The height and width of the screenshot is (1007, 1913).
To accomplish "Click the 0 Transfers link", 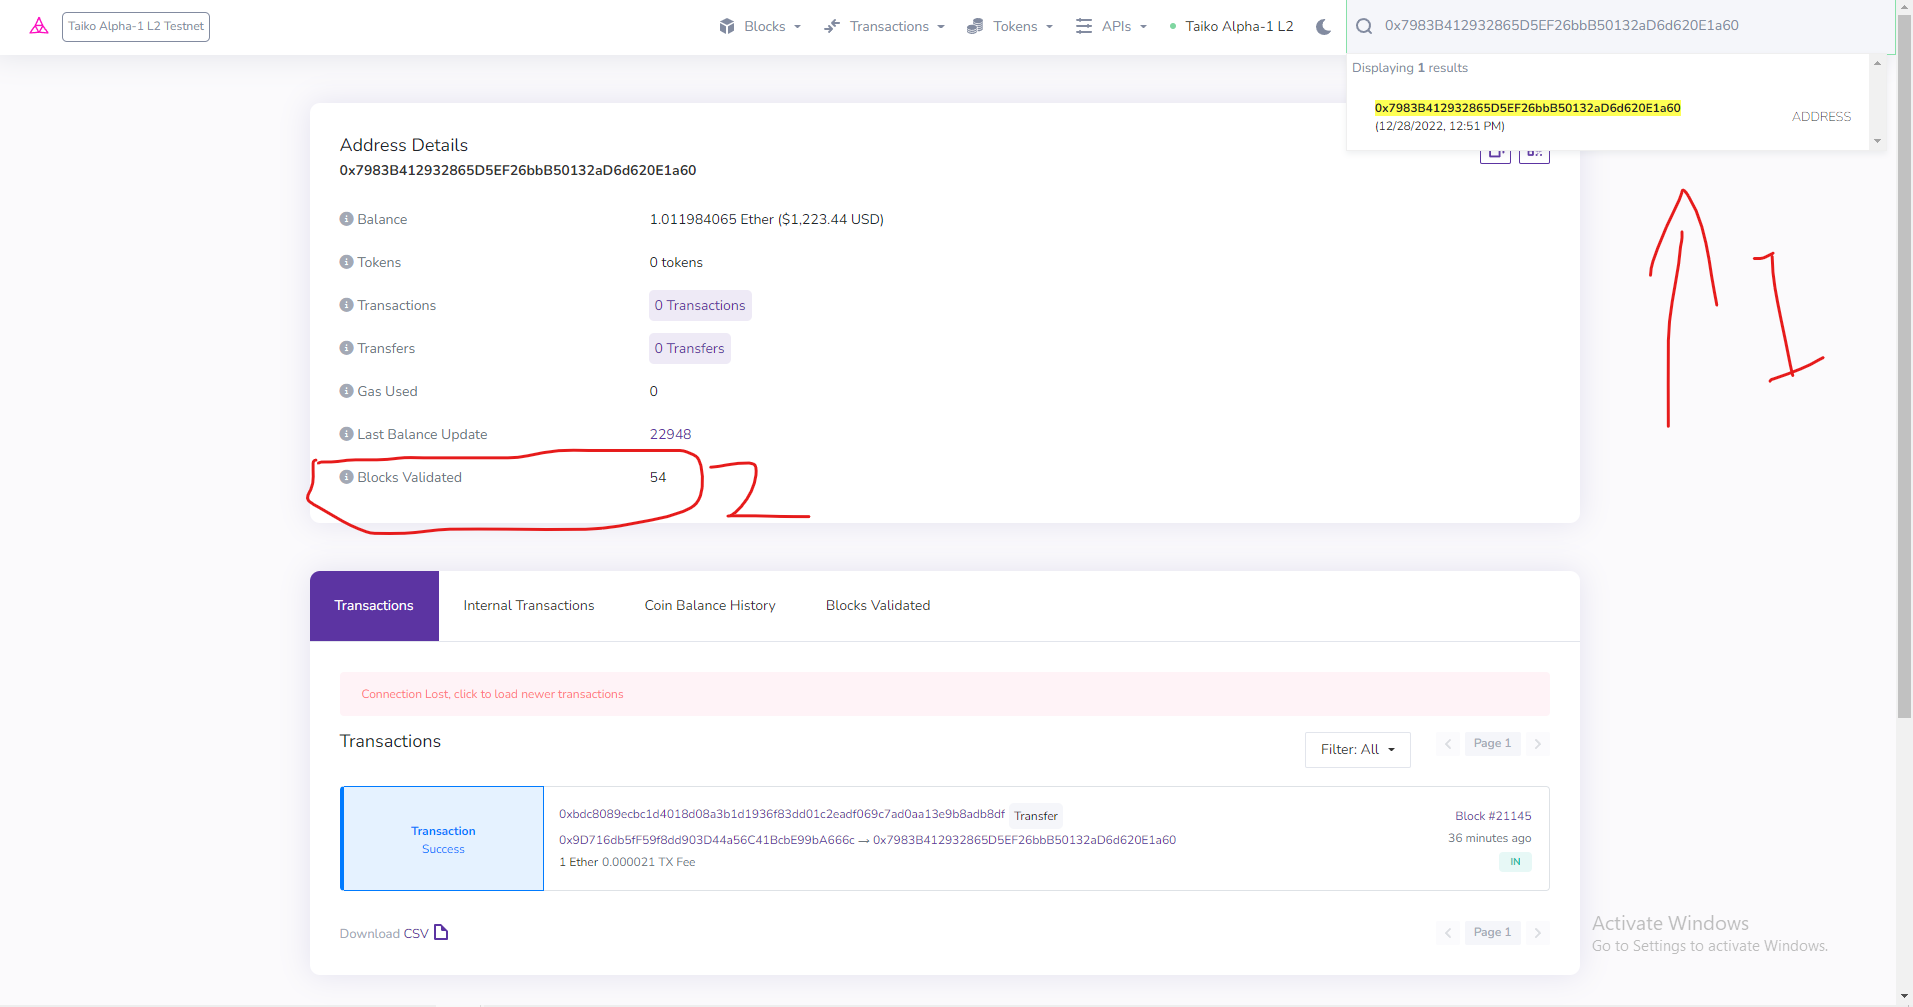I will tap(690, 348).
